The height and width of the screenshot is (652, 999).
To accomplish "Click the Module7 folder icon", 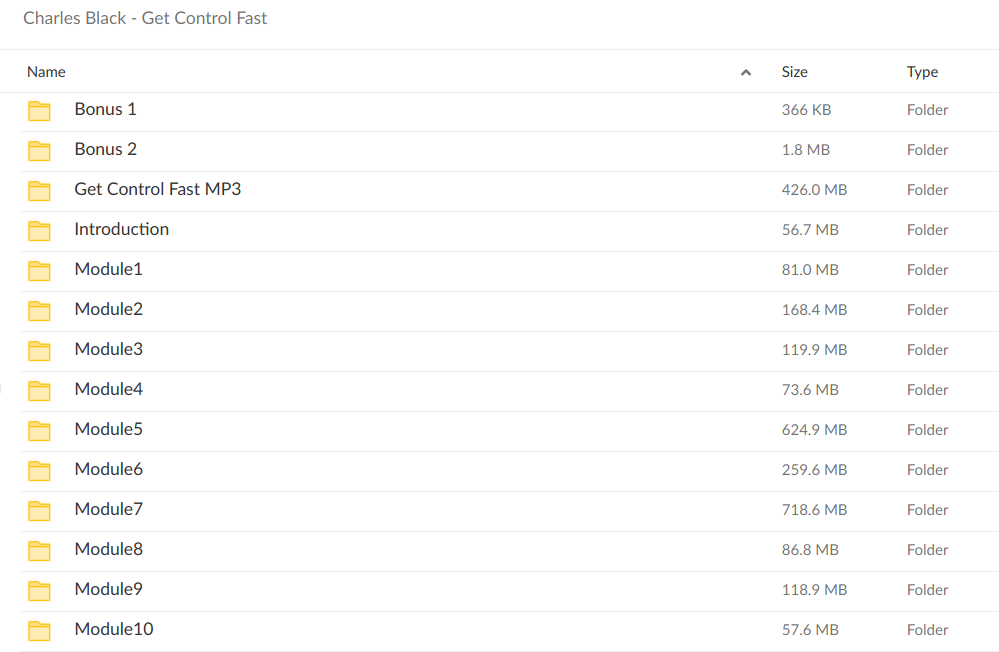I will 39,510.
